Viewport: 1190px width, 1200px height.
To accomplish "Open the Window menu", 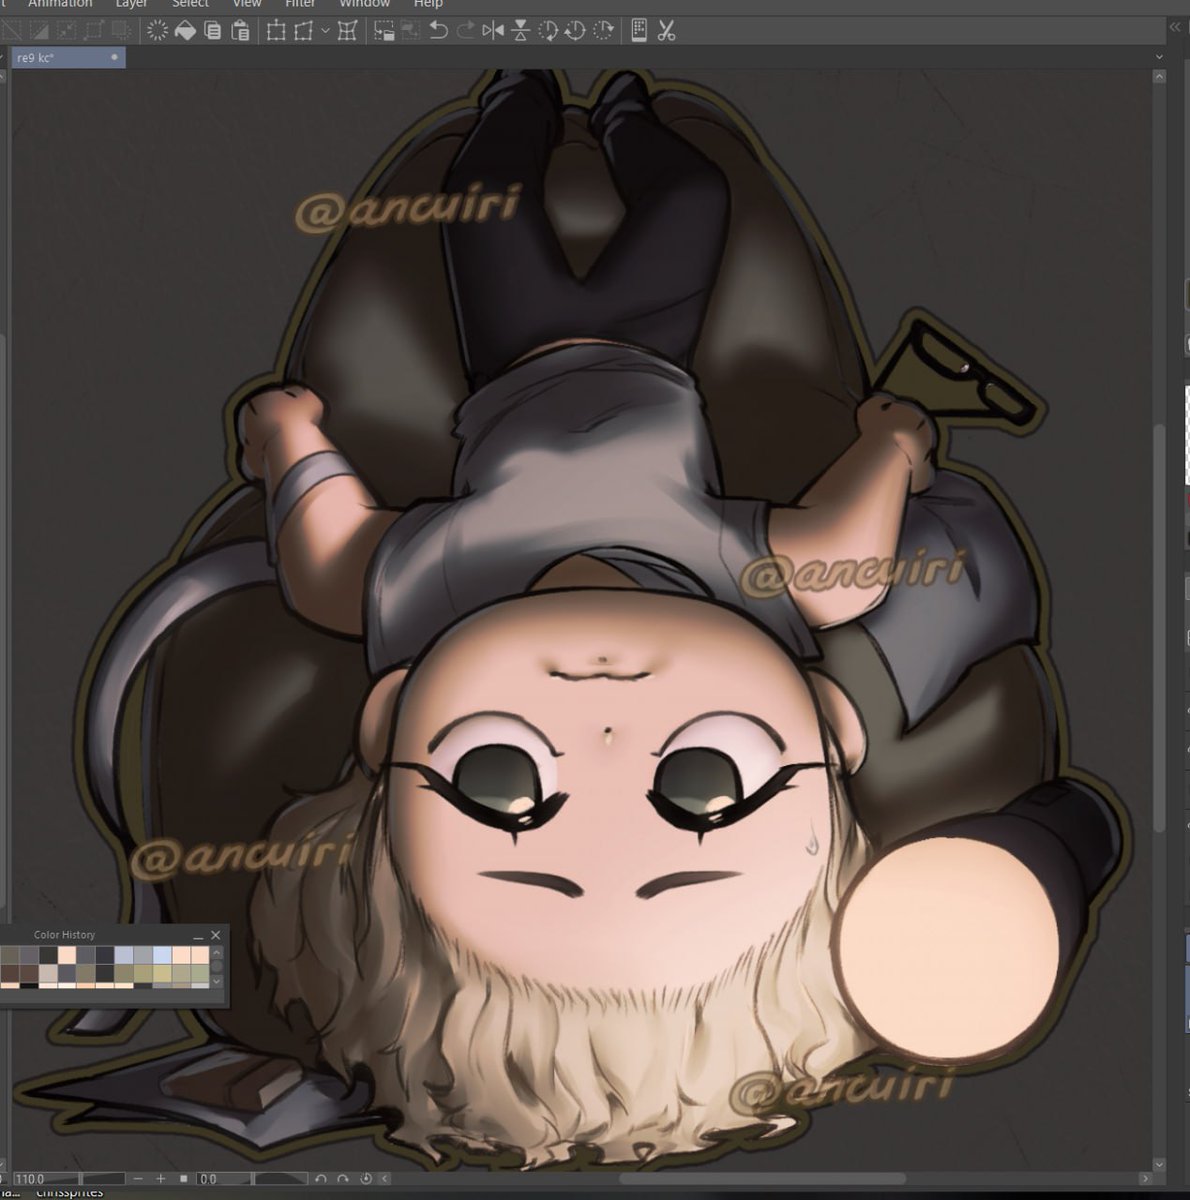I will coord(364,4).
